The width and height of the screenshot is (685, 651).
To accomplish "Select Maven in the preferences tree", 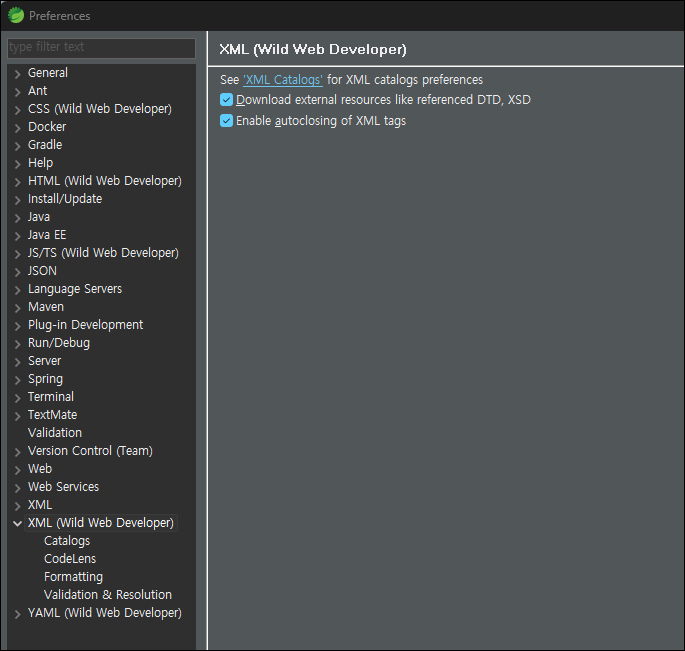I will click(46, 307).
